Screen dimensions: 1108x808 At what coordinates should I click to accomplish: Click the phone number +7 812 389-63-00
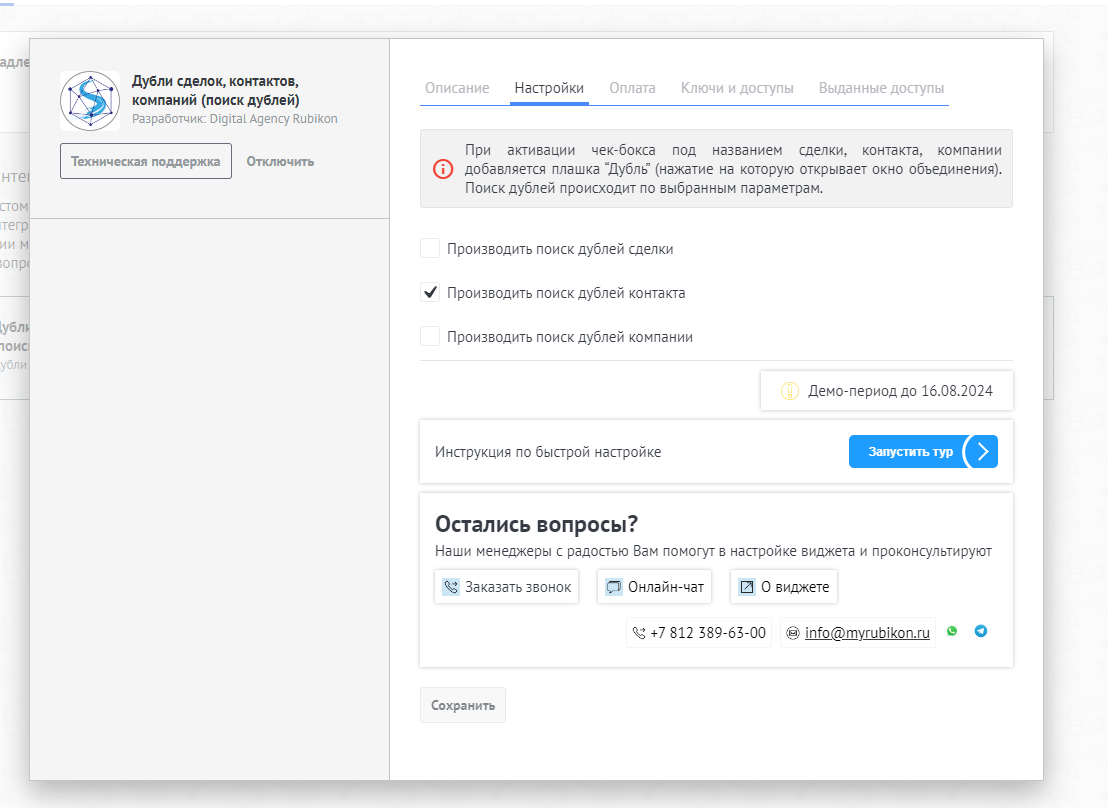708,633
